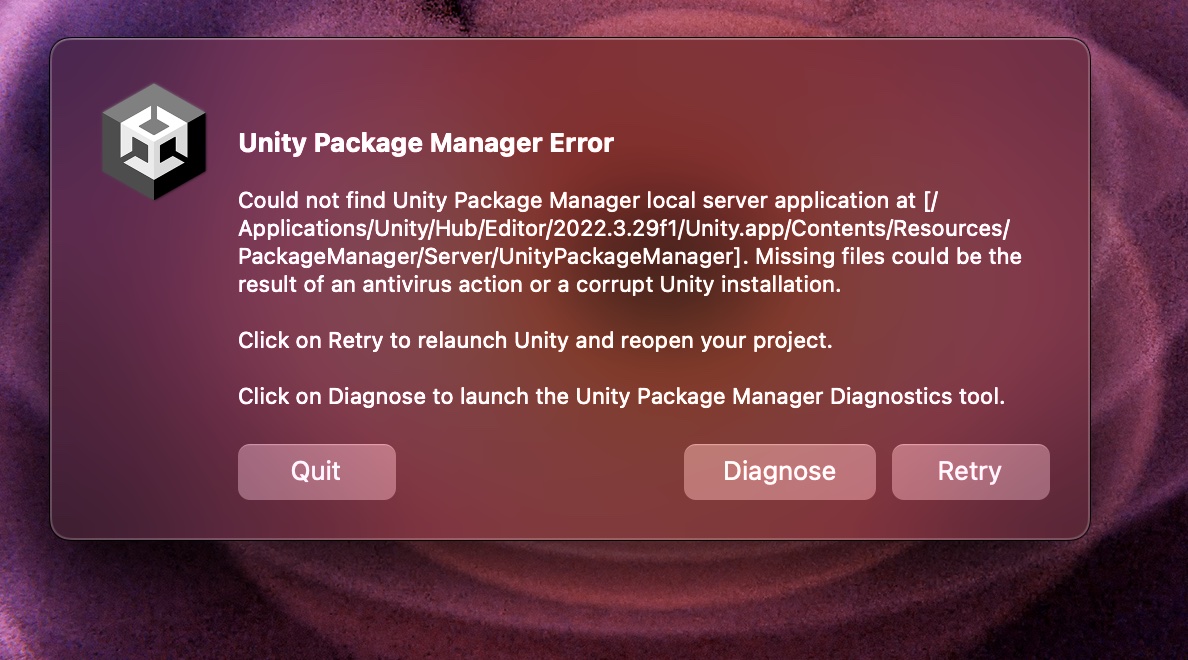Quit Unity using the Quit button
Image resolution: width=1188 pixels, height=660 pixels.
(x=317, y=471)
